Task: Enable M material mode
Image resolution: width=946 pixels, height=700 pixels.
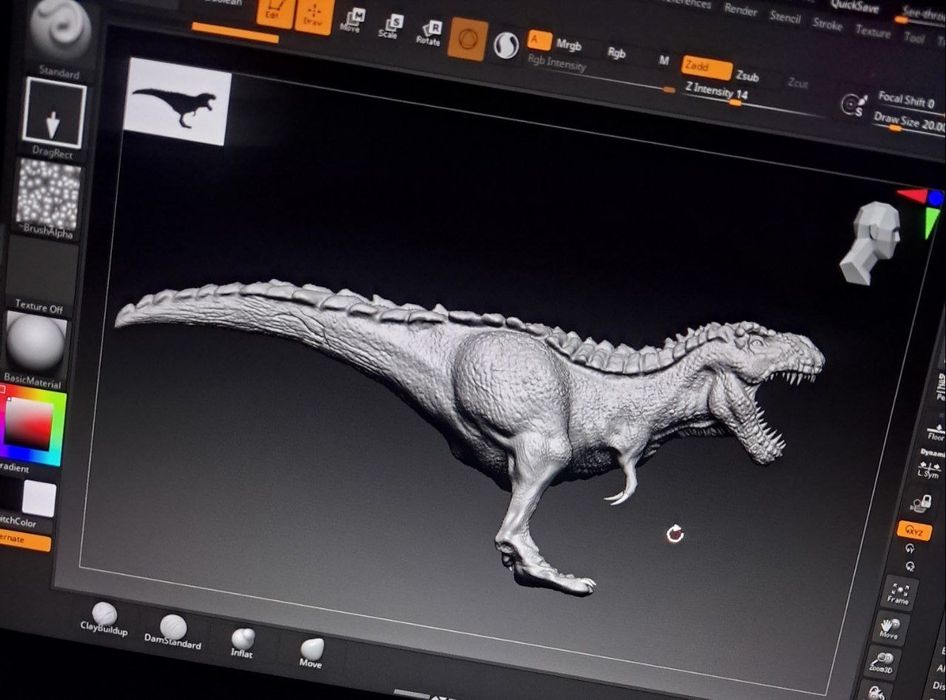Action: click(664, 60)
